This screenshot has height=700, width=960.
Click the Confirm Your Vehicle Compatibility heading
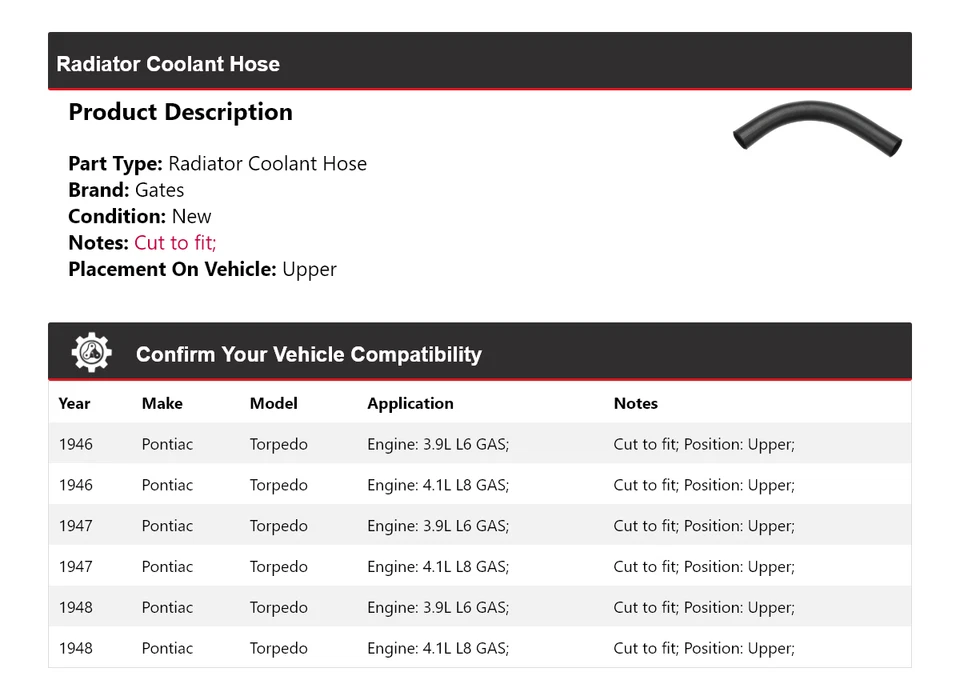308,354
